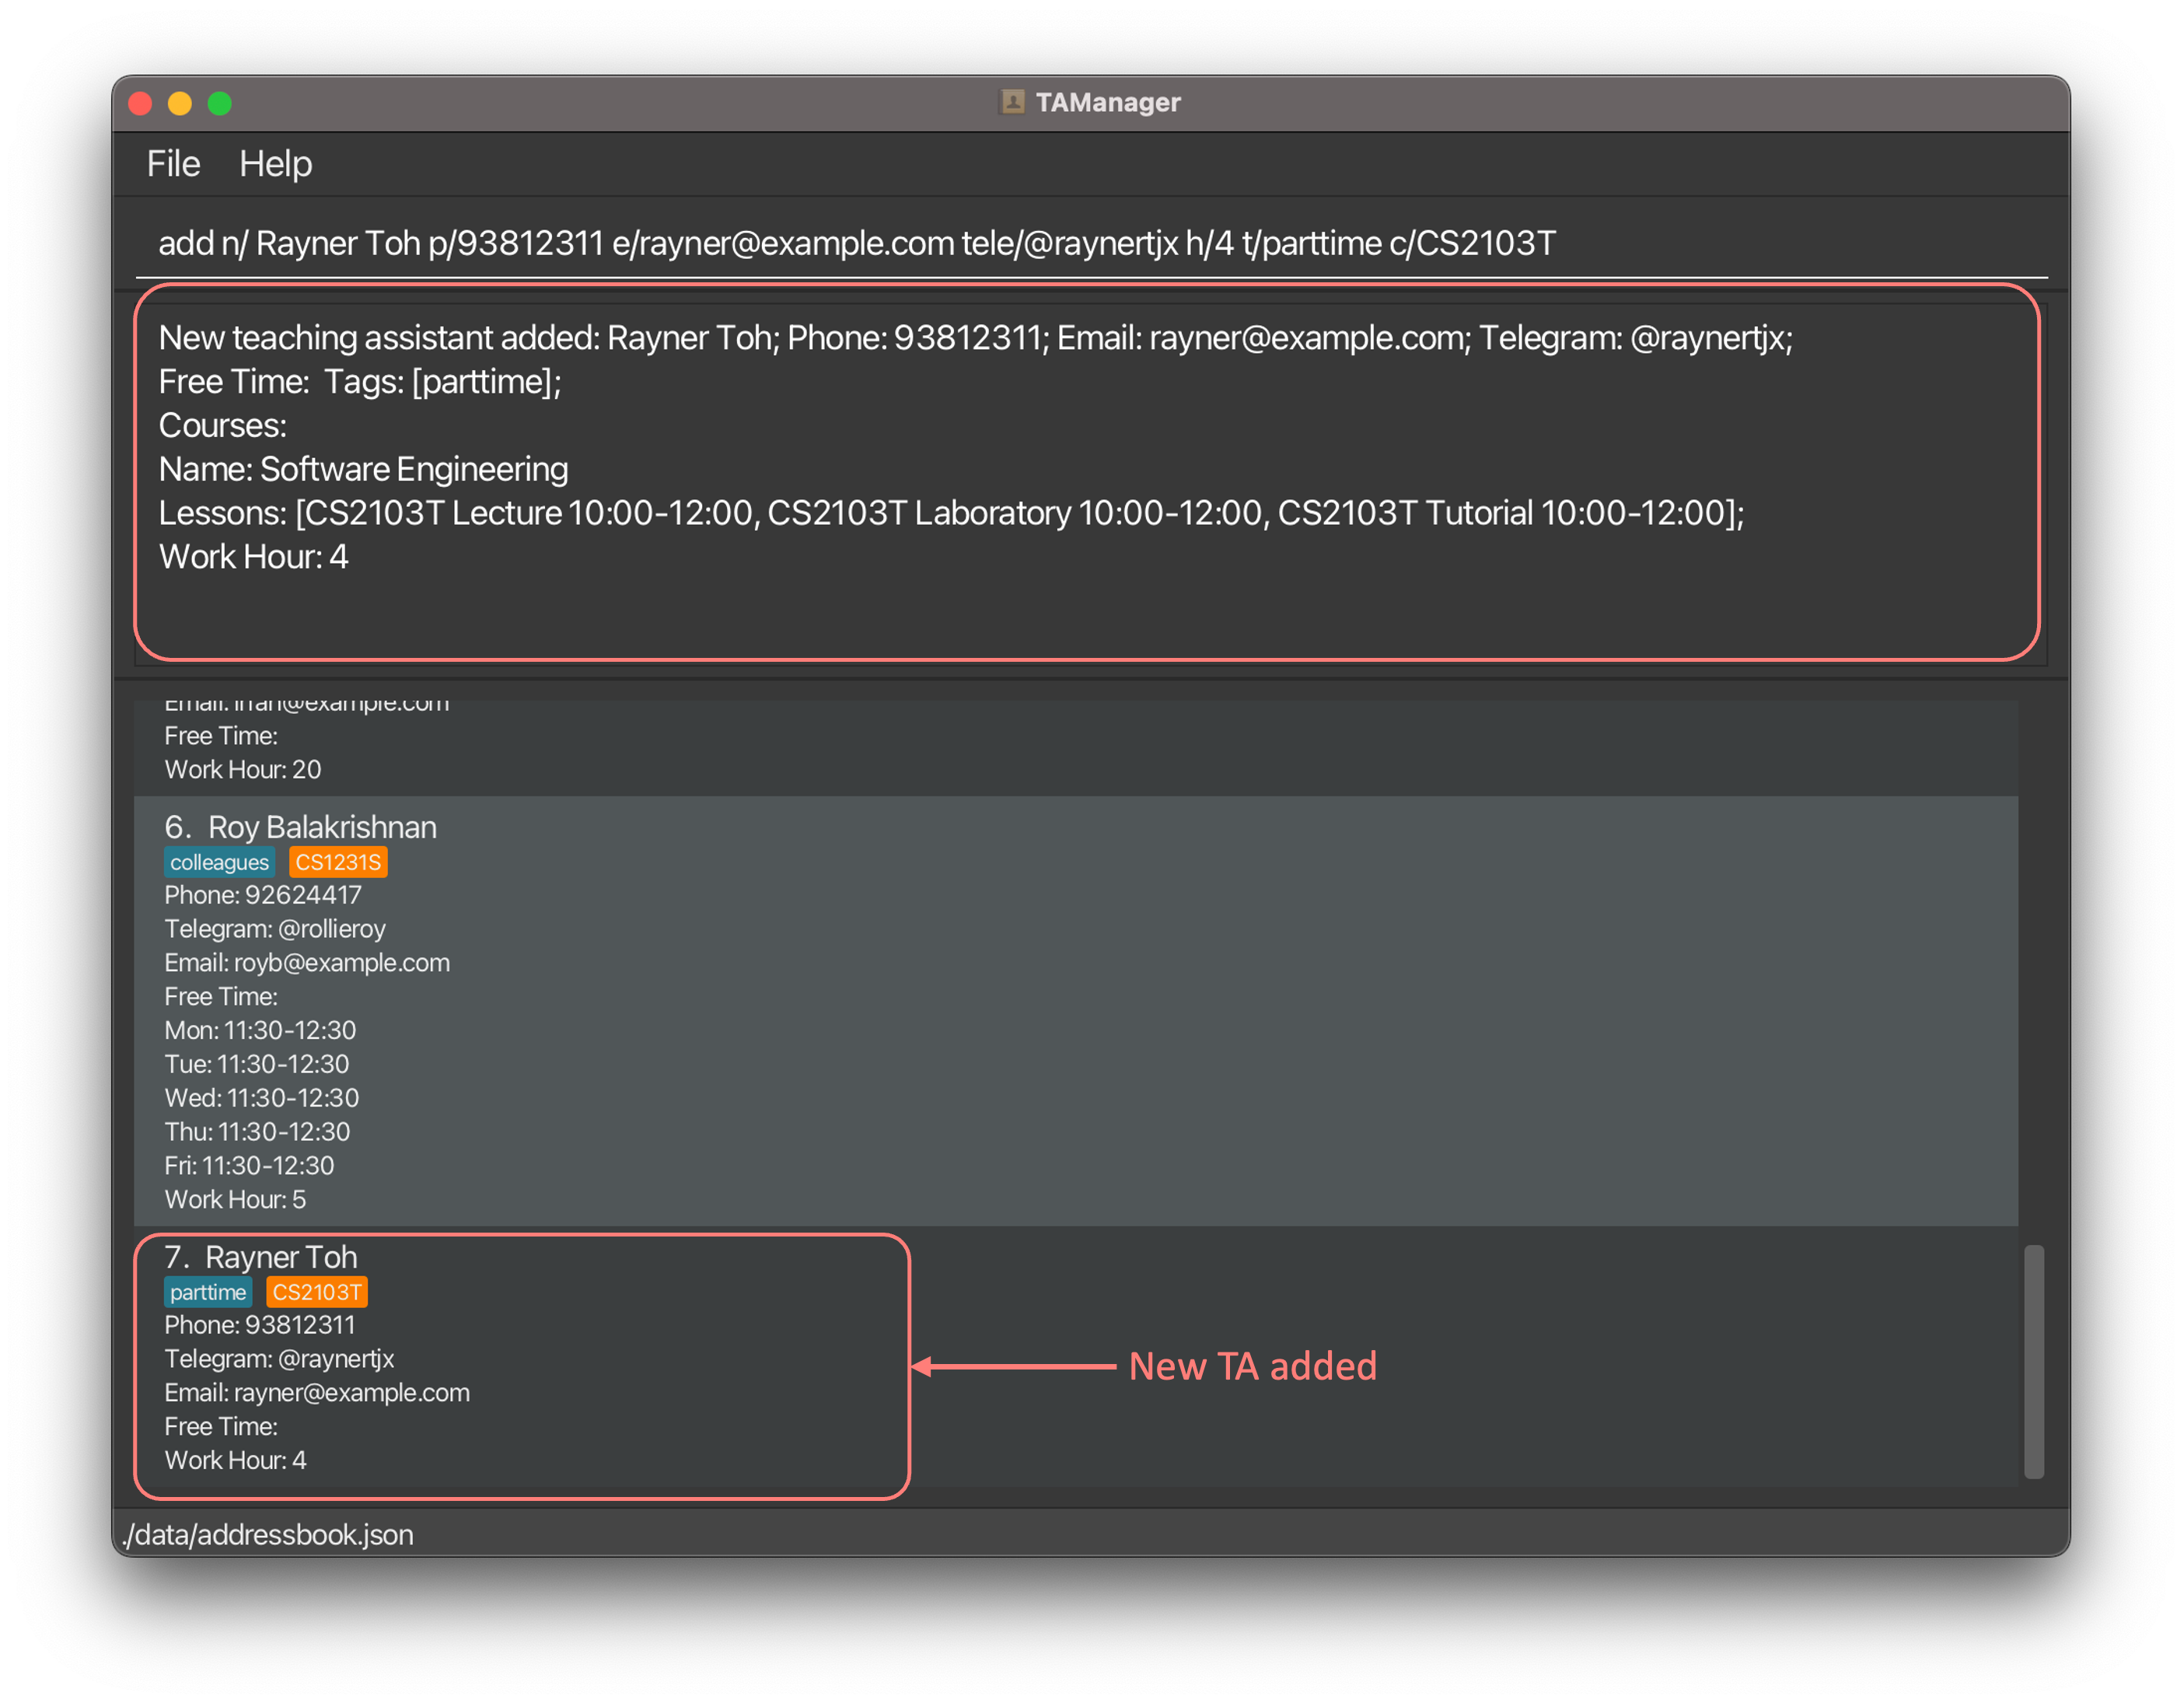Click the 'TAManager' window title text
The height and width of the screenshot is (1707, 2184).
coord(1108,102)
